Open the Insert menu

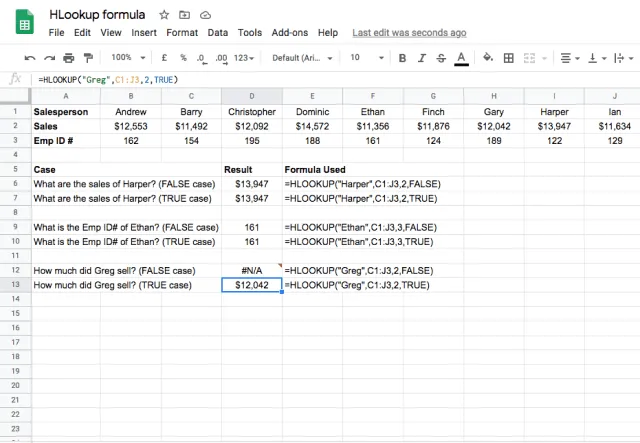144,33
